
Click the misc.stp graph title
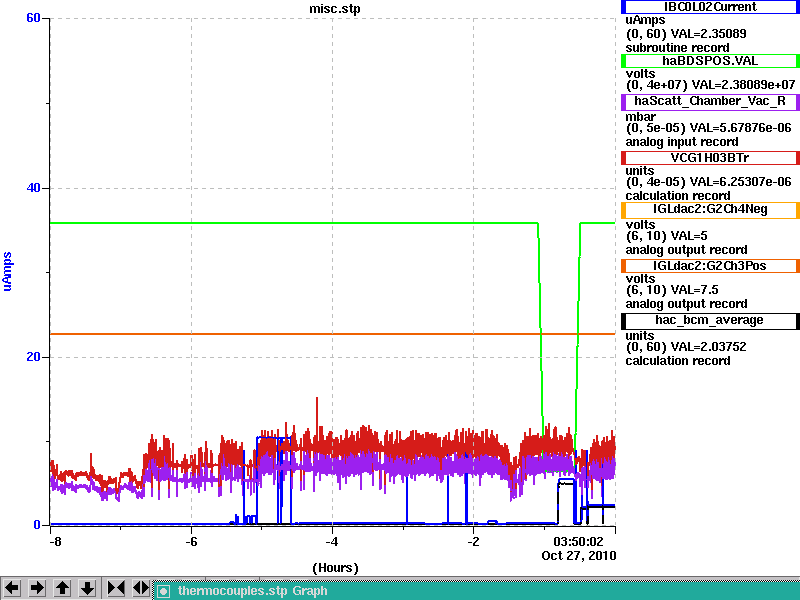click(x=335, y=9)
